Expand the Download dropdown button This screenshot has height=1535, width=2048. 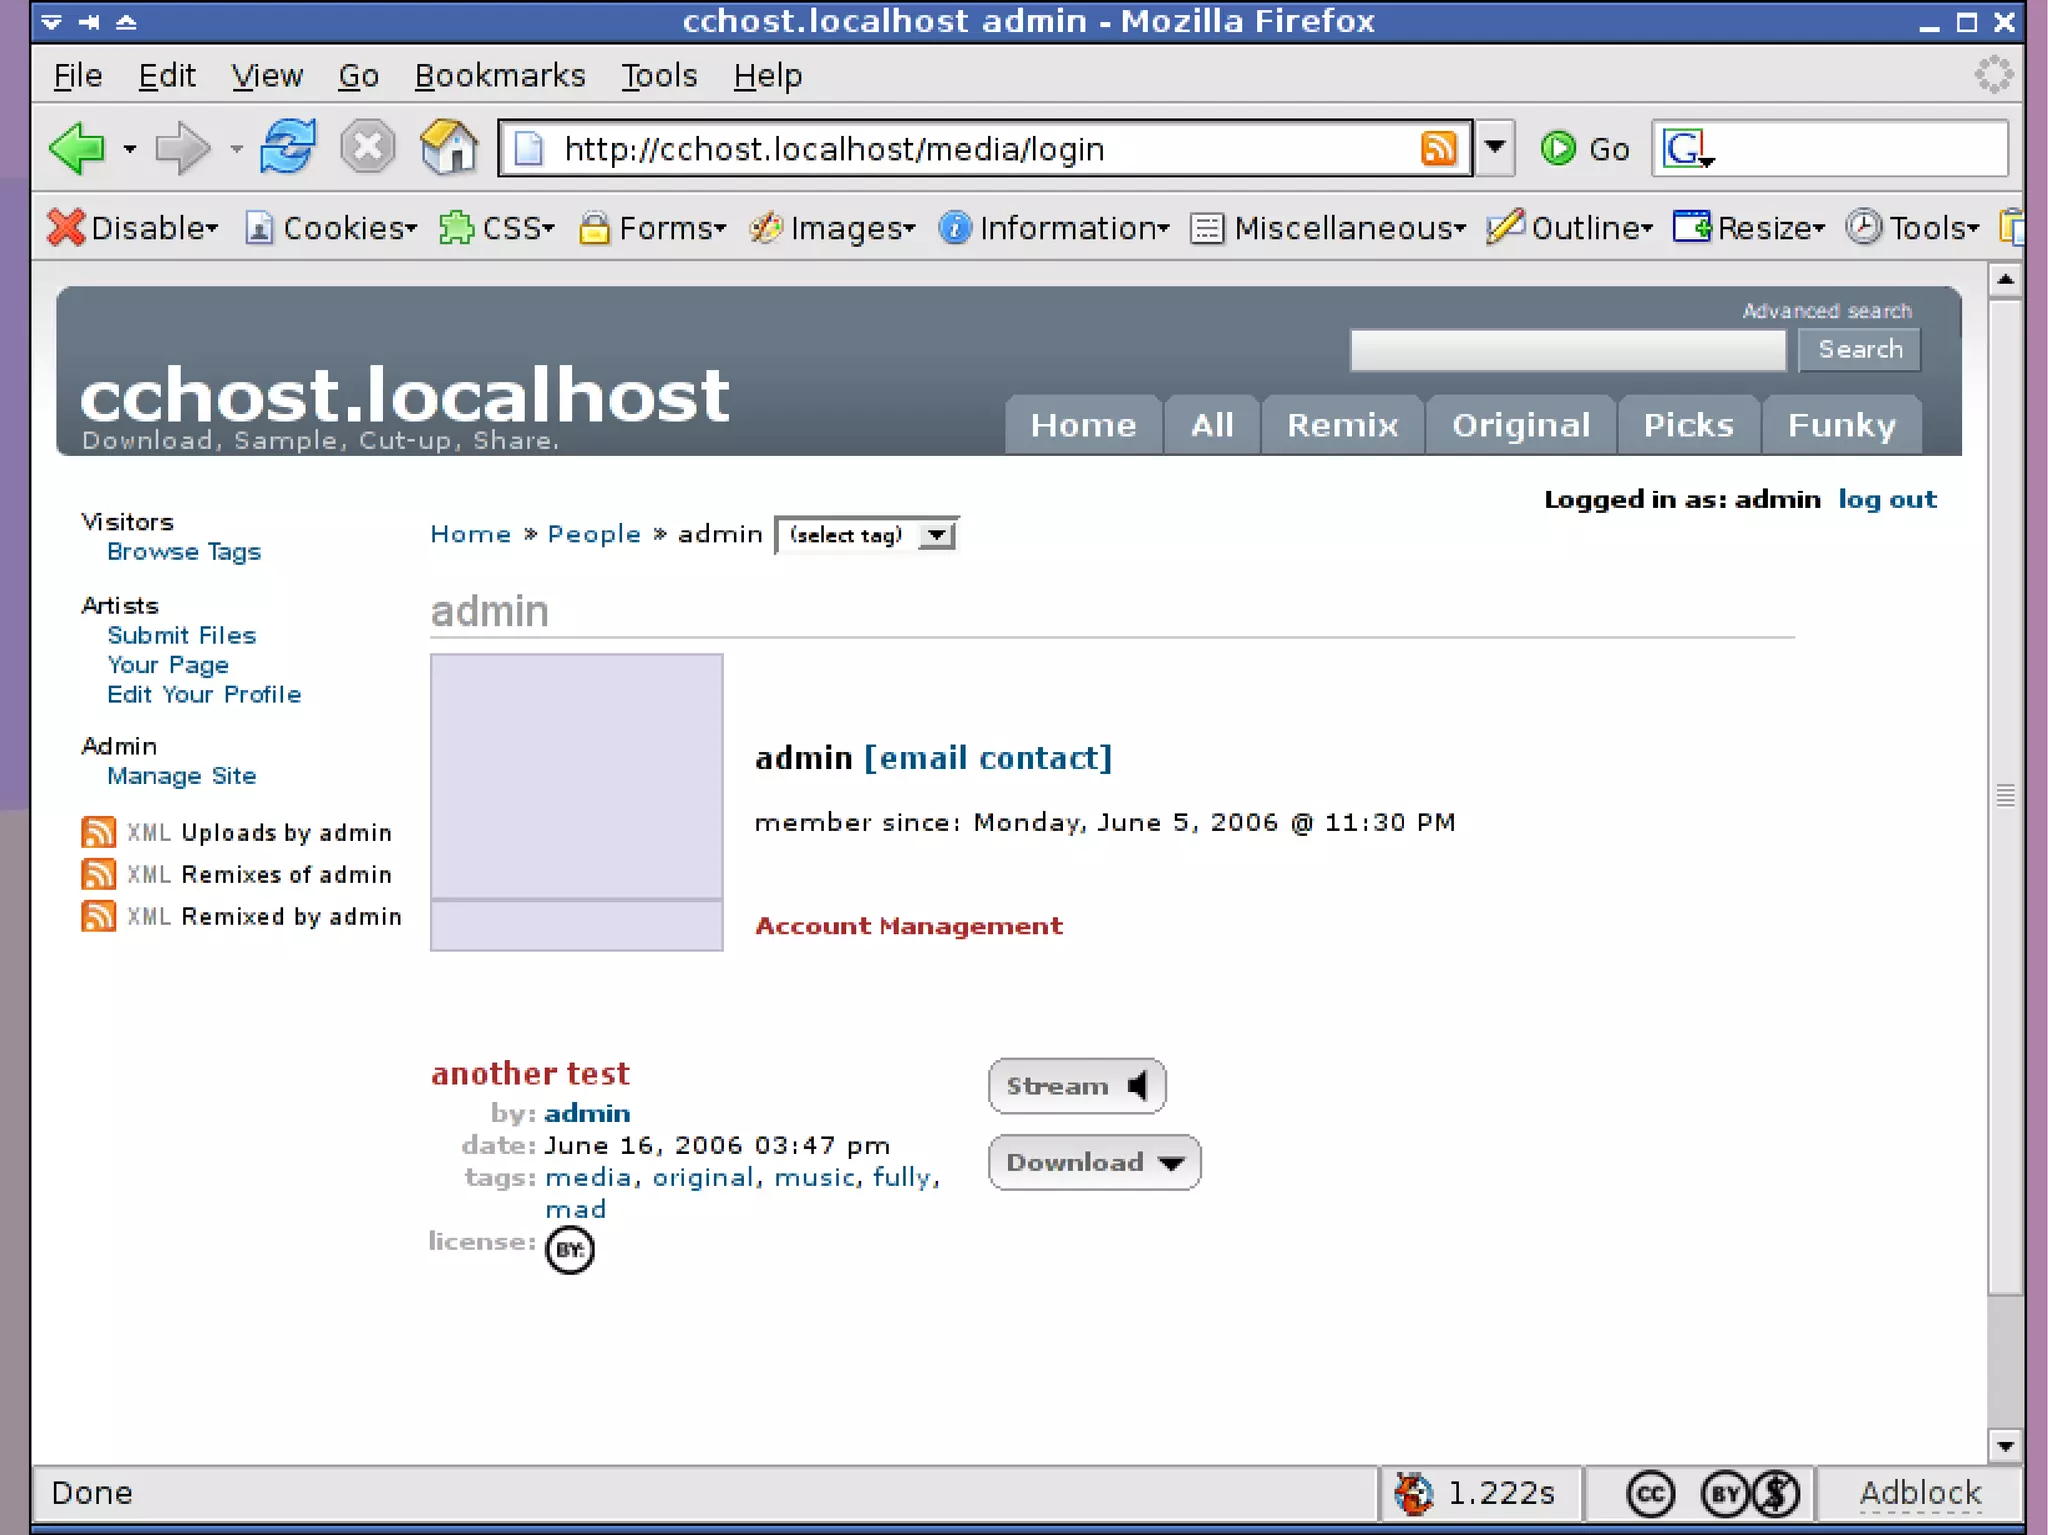[x=1094, y=1162]
